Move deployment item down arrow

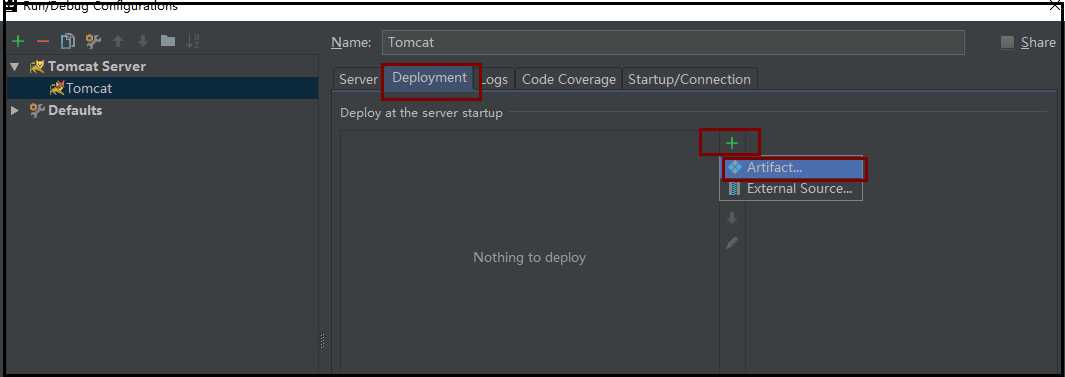(x=732, y=218)
